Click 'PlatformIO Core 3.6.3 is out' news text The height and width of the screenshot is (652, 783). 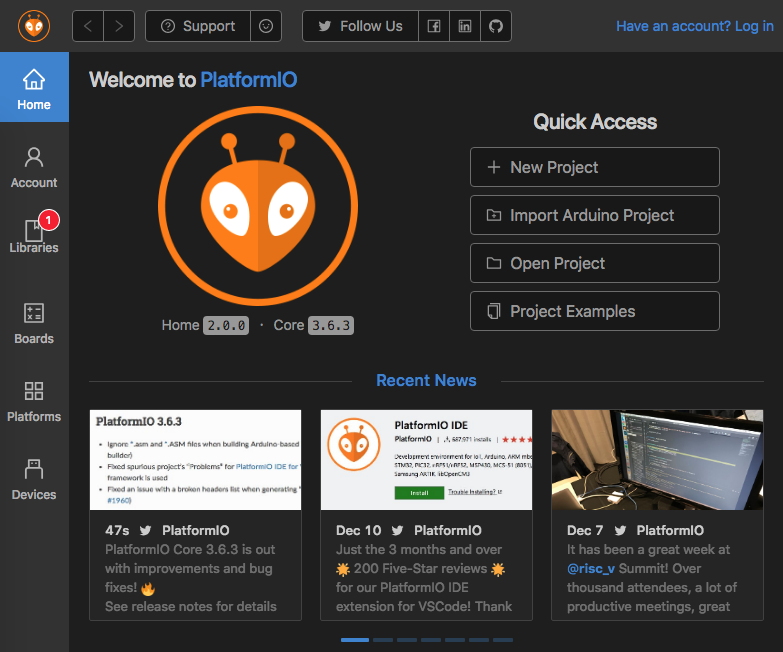(190, 550)
